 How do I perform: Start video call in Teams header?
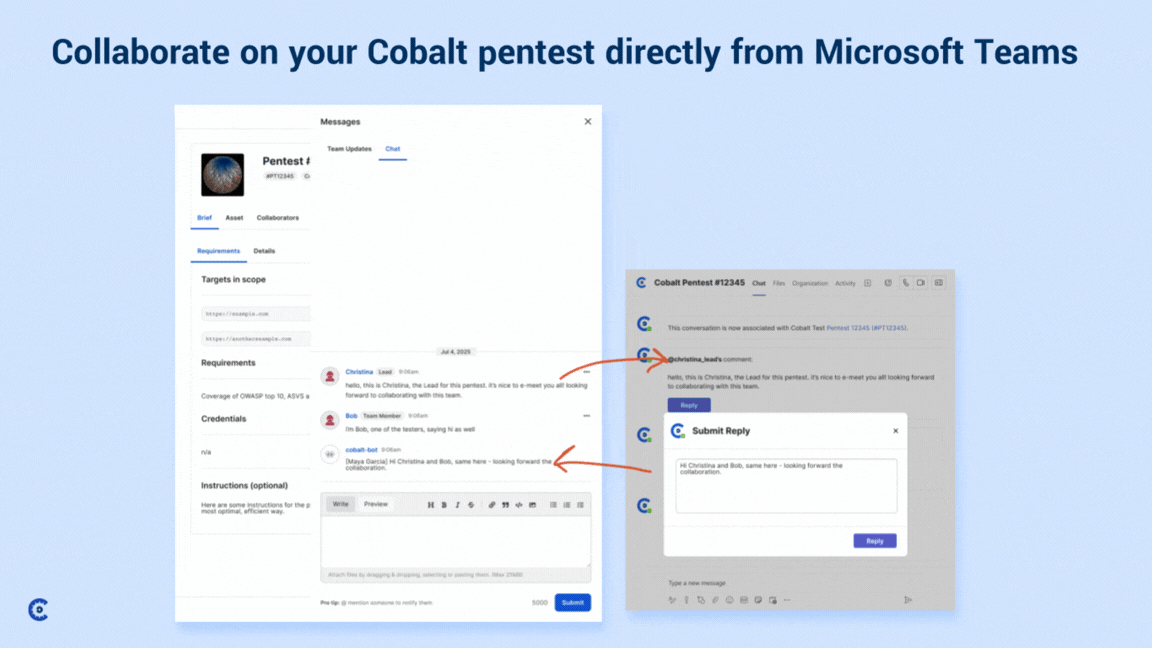click(921, 283)
